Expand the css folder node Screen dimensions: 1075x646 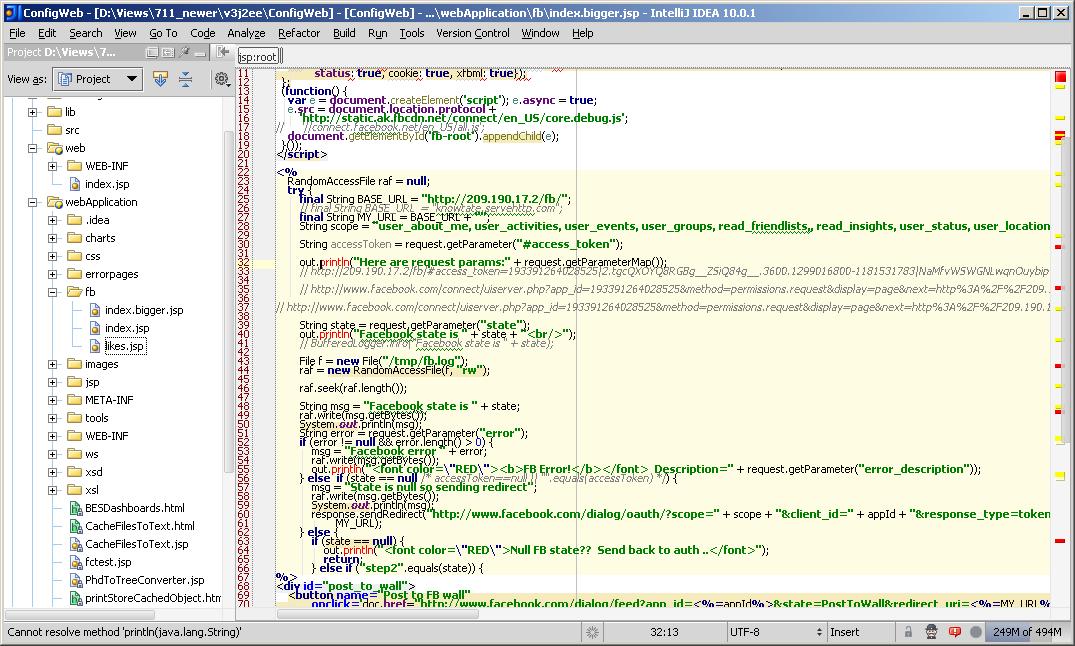pyautogui.click(x=53, y=256)
